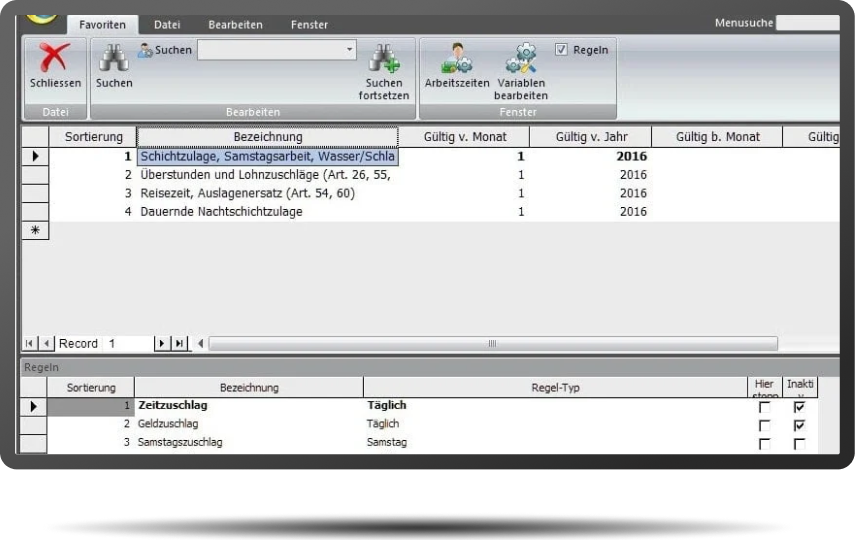
Task: Go to last record navigation arrow
Action: click(179, 344)
